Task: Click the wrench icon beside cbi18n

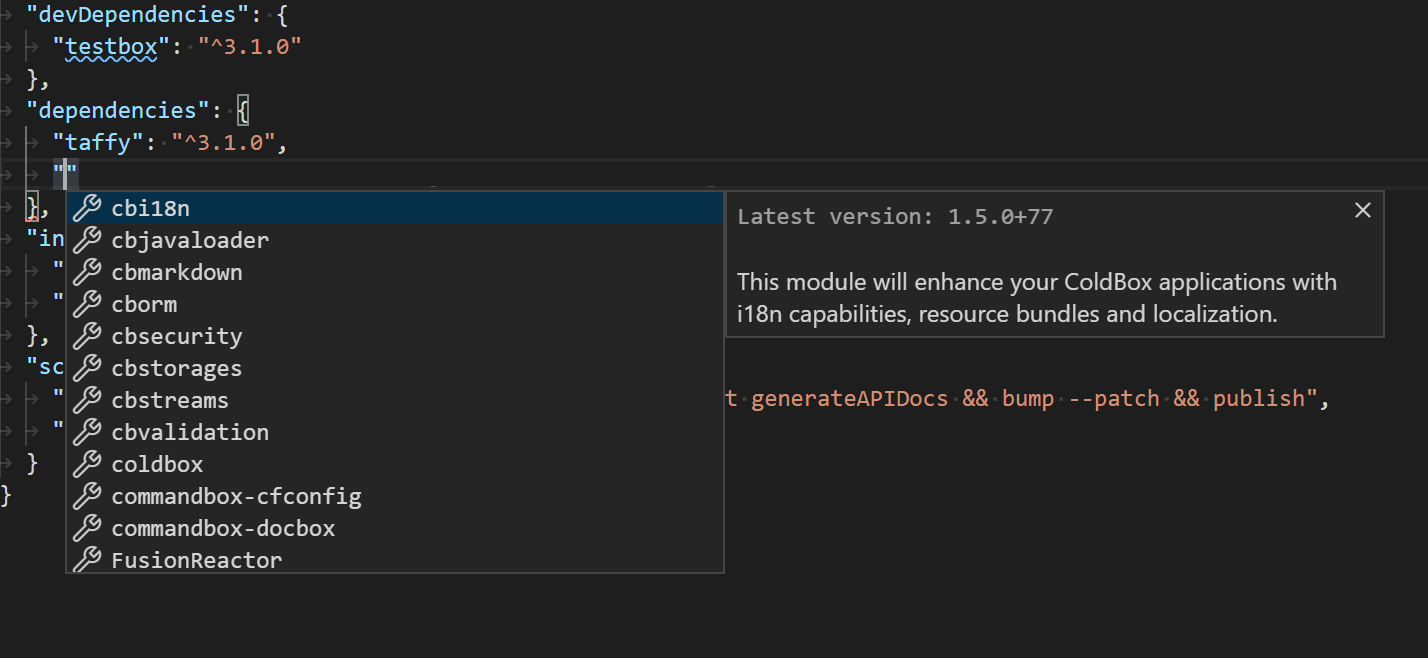Action: point(88,208)
